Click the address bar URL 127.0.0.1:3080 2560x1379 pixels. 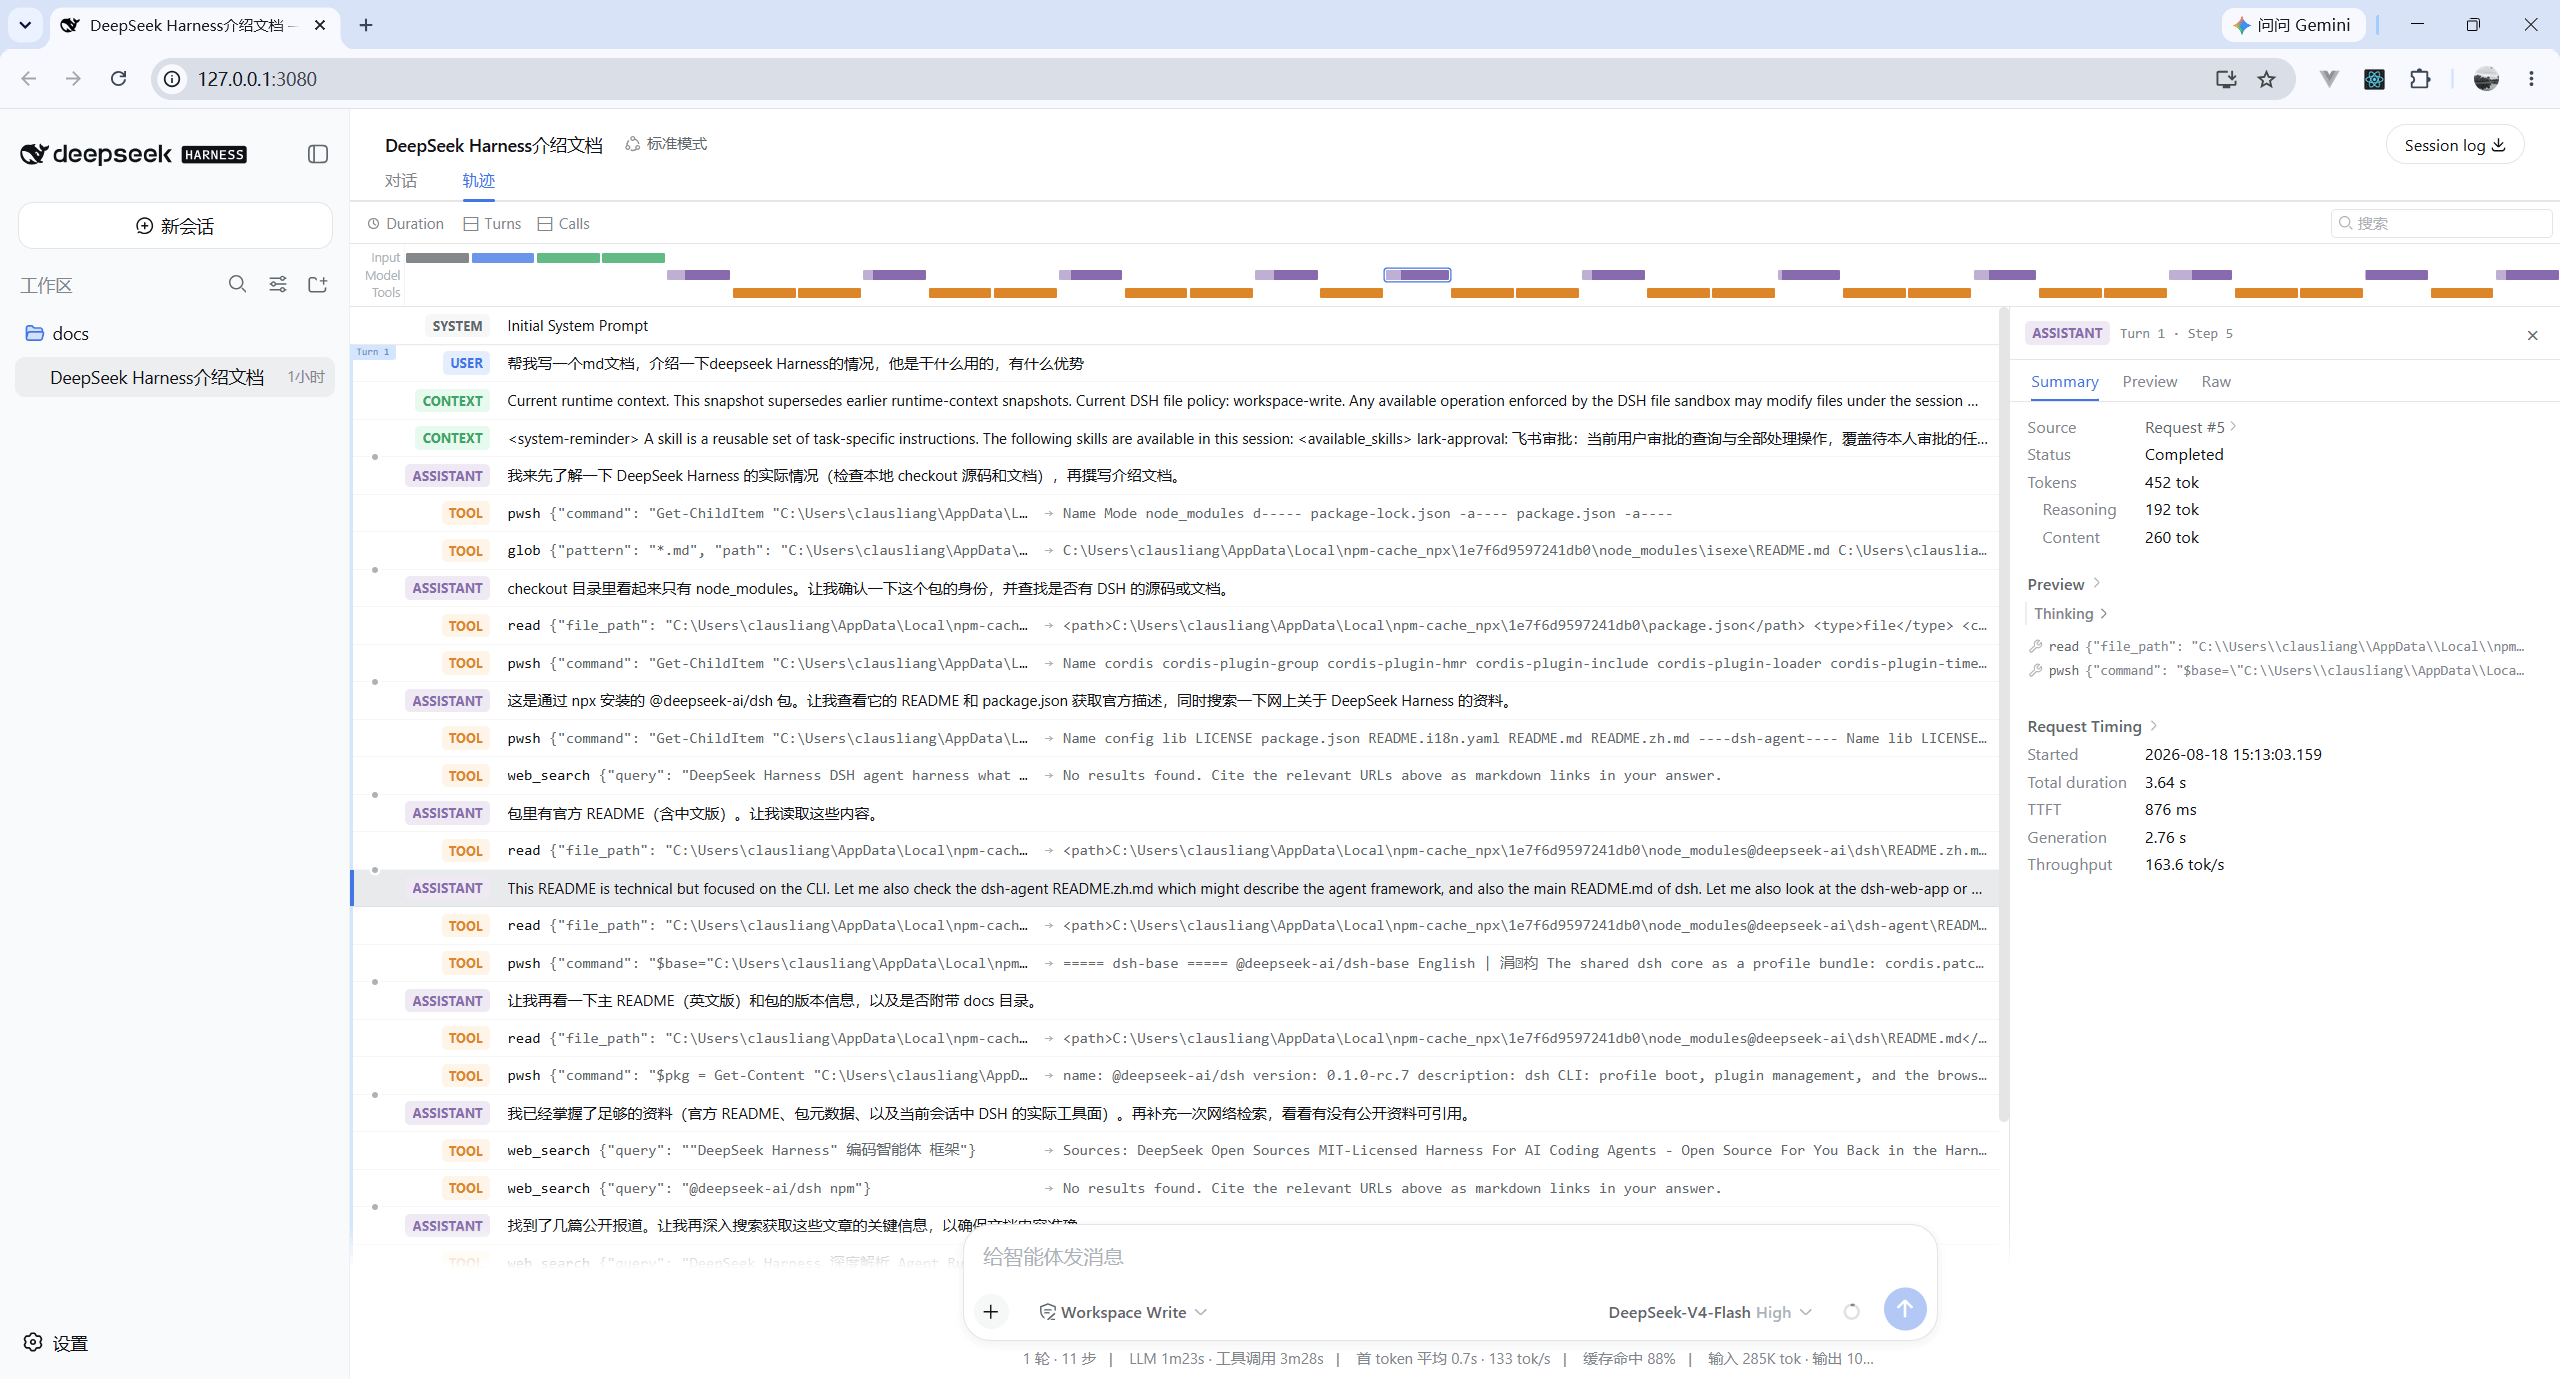point(257,79)
